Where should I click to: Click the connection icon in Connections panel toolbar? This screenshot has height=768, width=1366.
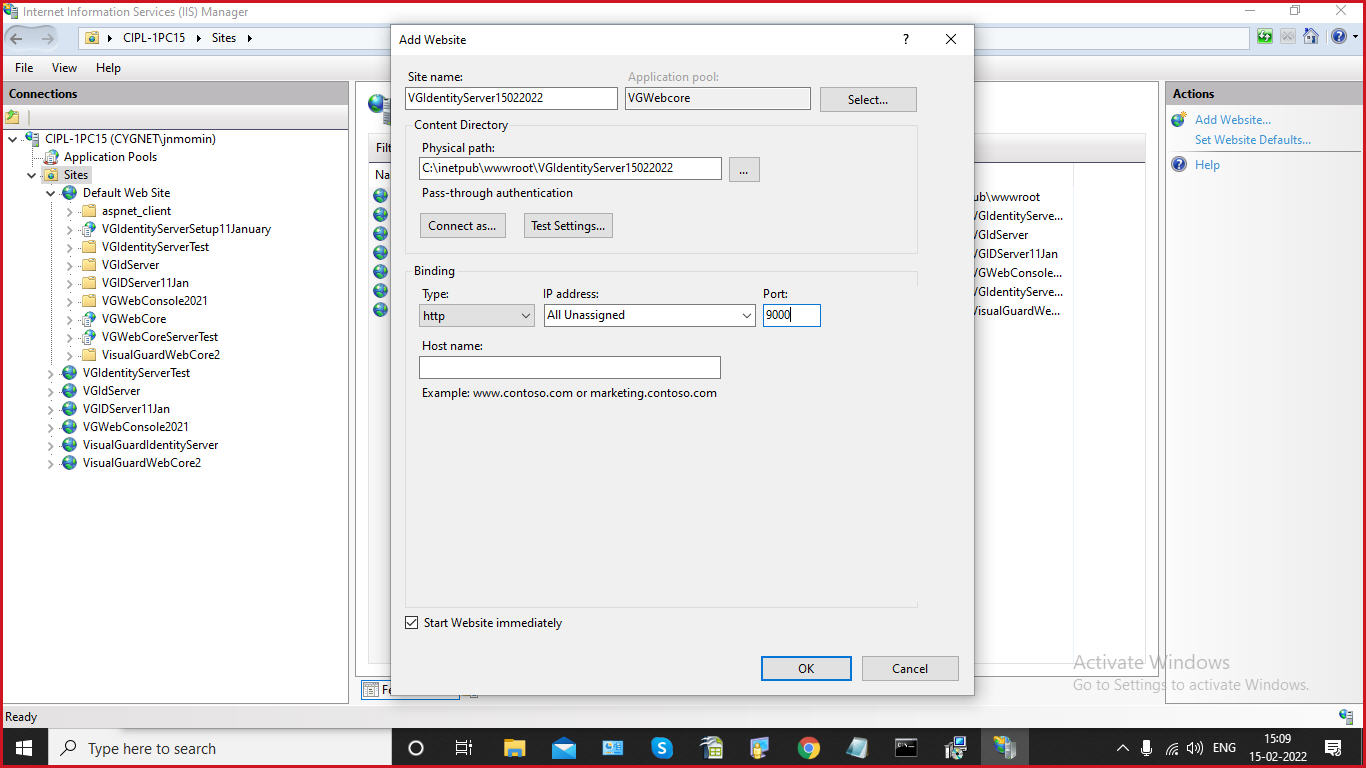tap(13, 118)
